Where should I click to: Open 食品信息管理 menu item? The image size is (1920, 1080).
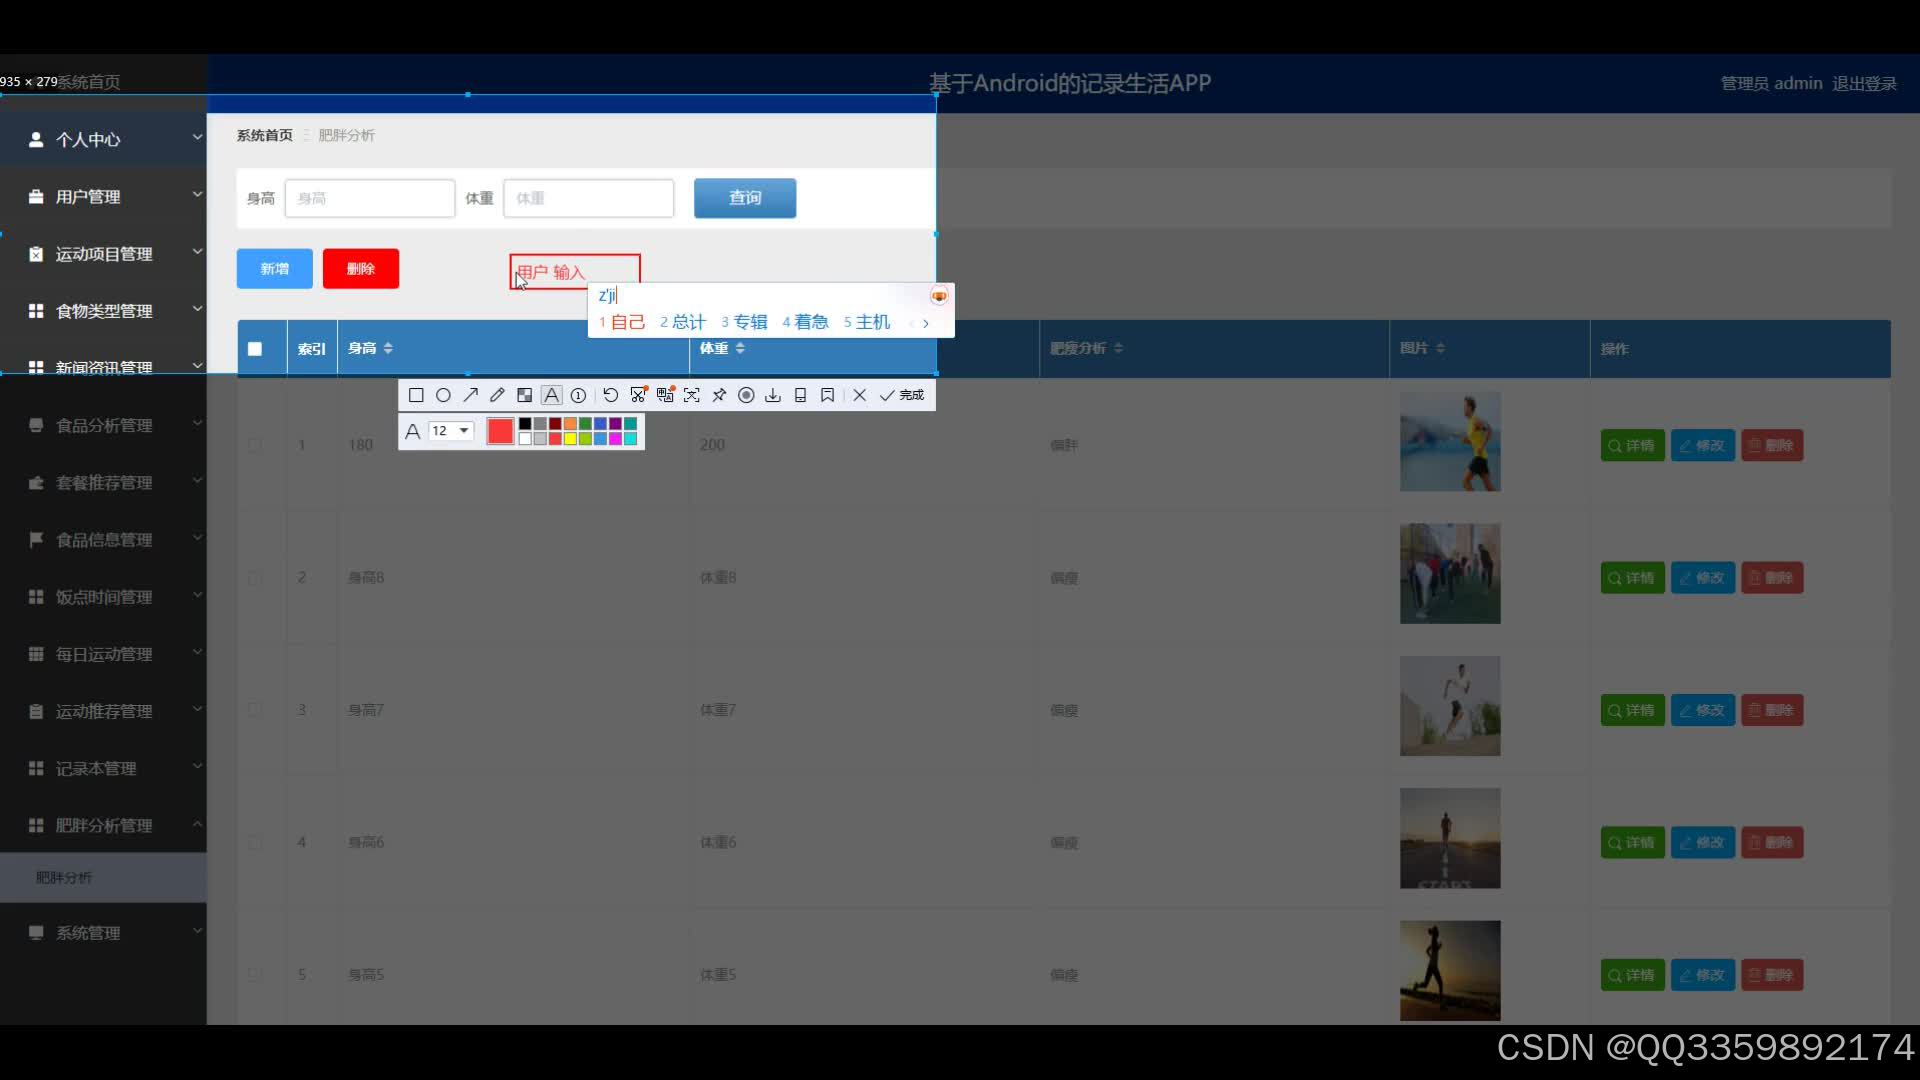tap(103, 540)
